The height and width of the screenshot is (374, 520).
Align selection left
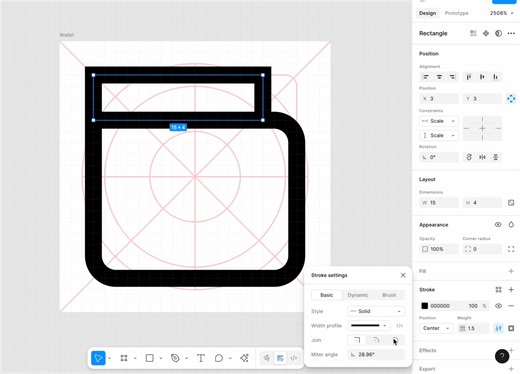click(x=426, y=77)
